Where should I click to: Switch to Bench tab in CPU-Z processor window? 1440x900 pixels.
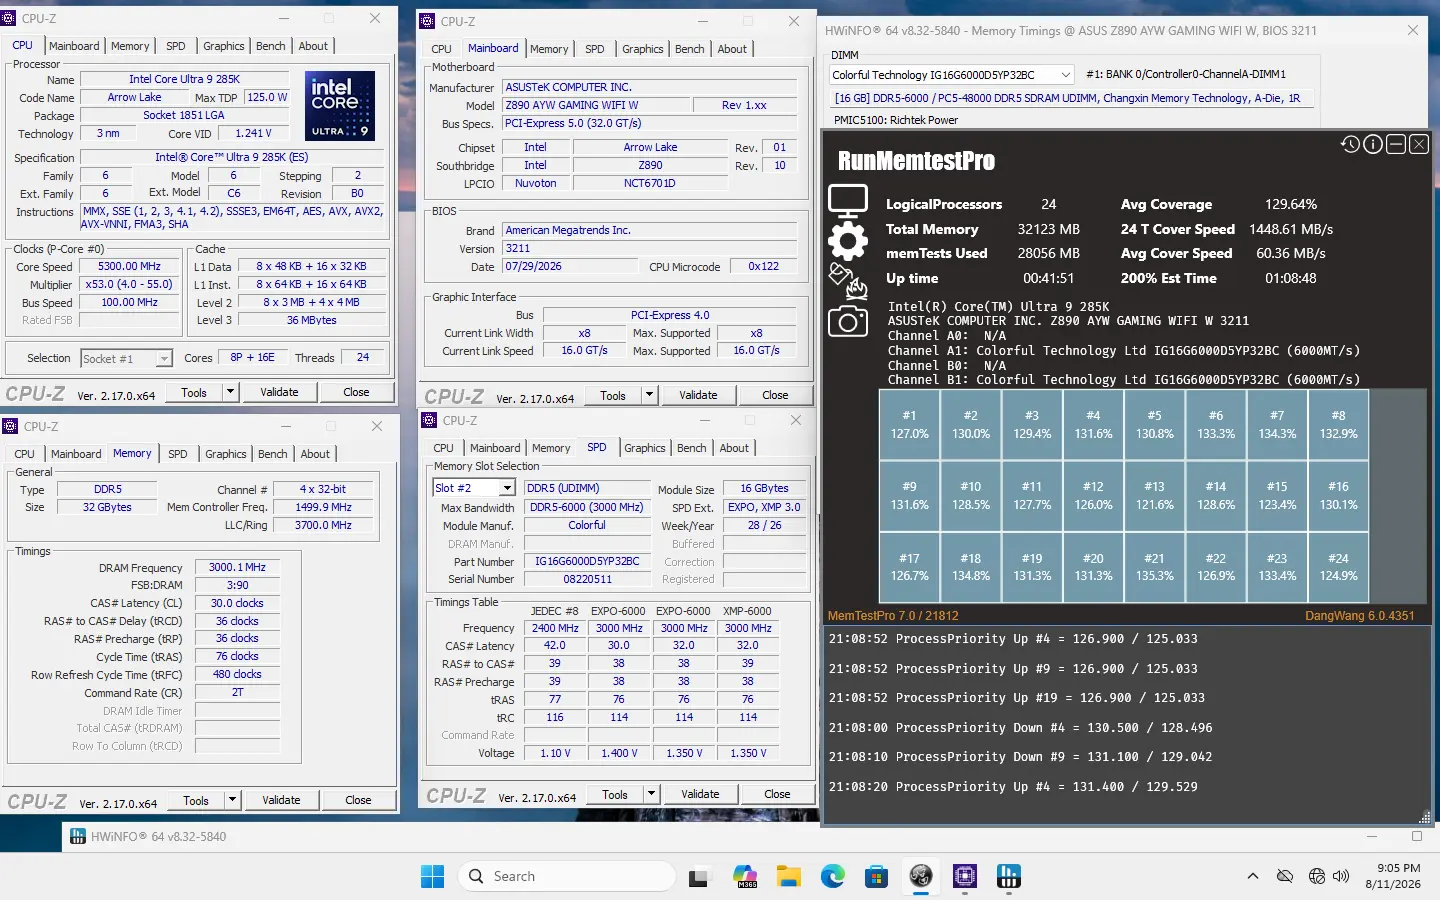270,46
